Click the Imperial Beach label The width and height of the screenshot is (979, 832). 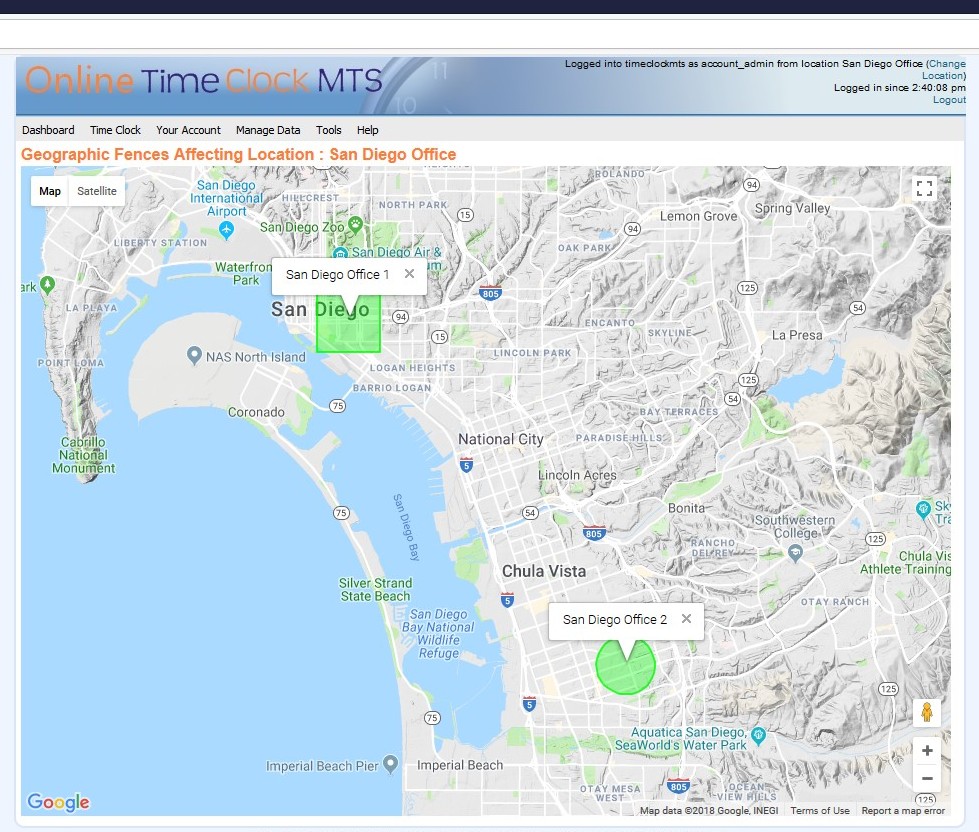[460, 765]
